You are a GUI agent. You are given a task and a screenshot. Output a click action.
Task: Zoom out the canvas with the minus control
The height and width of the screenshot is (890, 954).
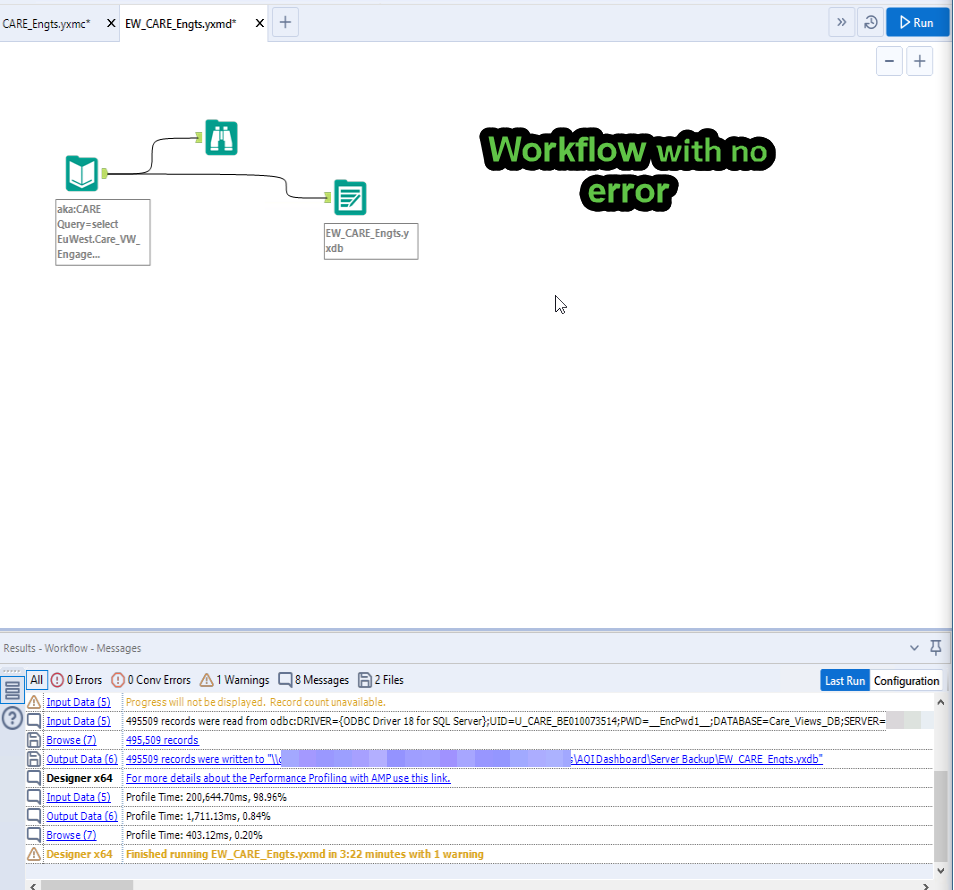(x=889, y=60)
